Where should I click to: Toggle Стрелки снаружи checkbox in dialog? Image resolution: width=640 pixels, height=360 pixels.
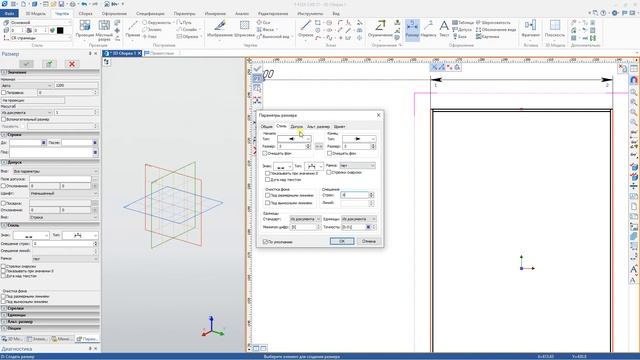tap(329, 172)
